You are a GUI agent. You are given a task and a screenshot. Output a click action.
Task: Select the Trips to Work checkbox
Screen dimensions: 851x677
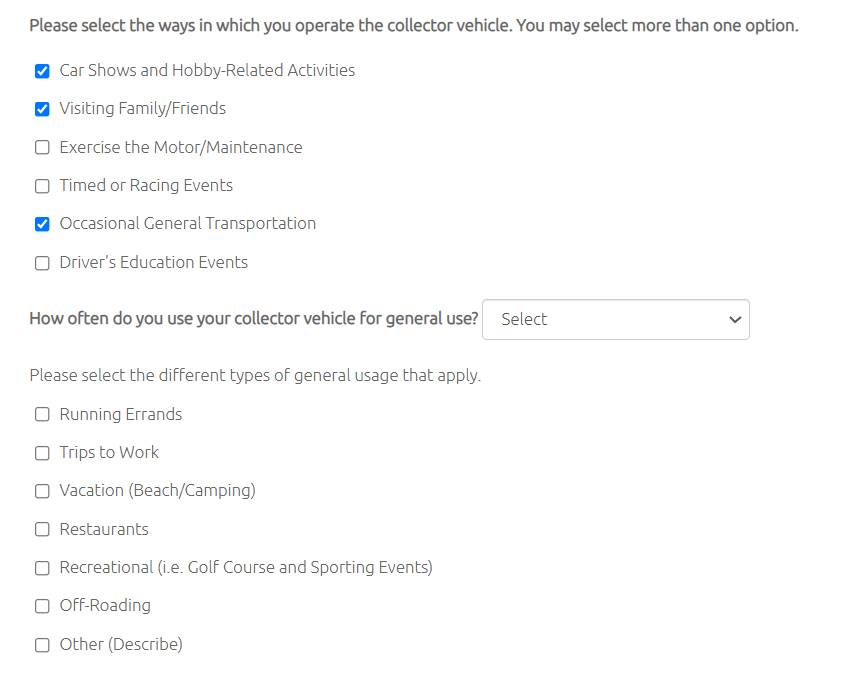(x=42, y=453)
